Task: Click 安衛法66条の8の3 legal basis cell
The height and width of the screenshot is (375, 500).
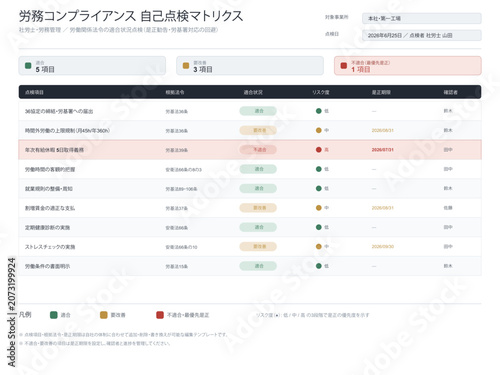Action: [184, 170]
